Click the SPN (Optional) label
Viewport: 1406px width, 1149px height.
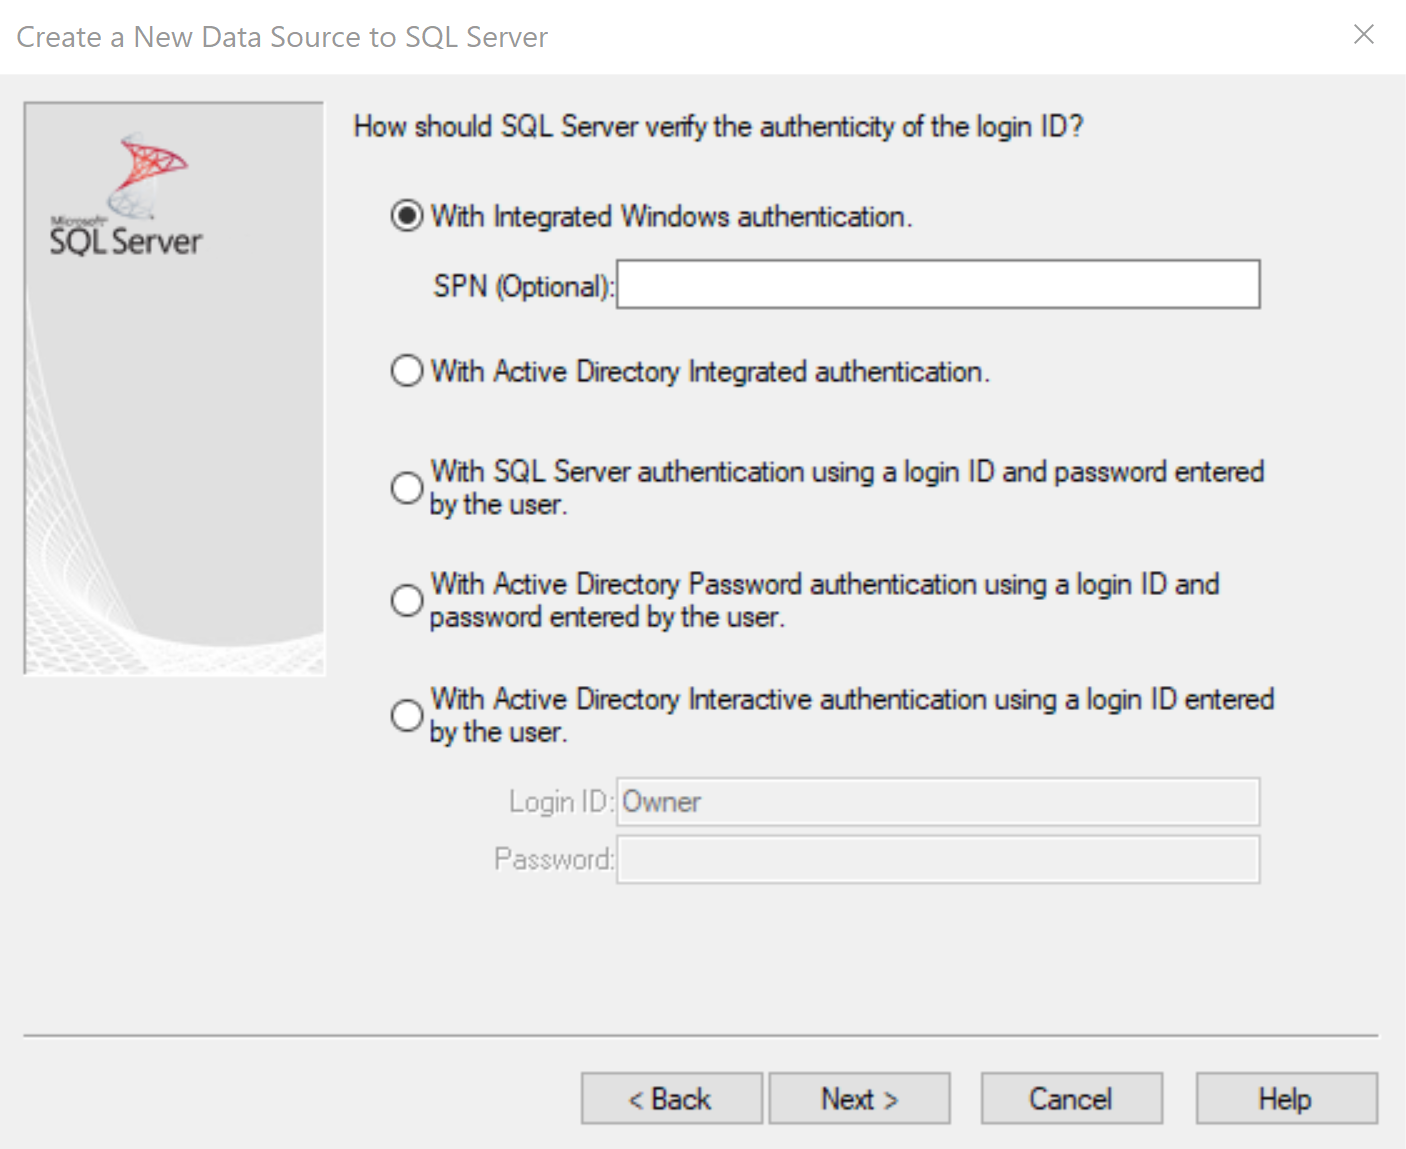pos(520,286)
